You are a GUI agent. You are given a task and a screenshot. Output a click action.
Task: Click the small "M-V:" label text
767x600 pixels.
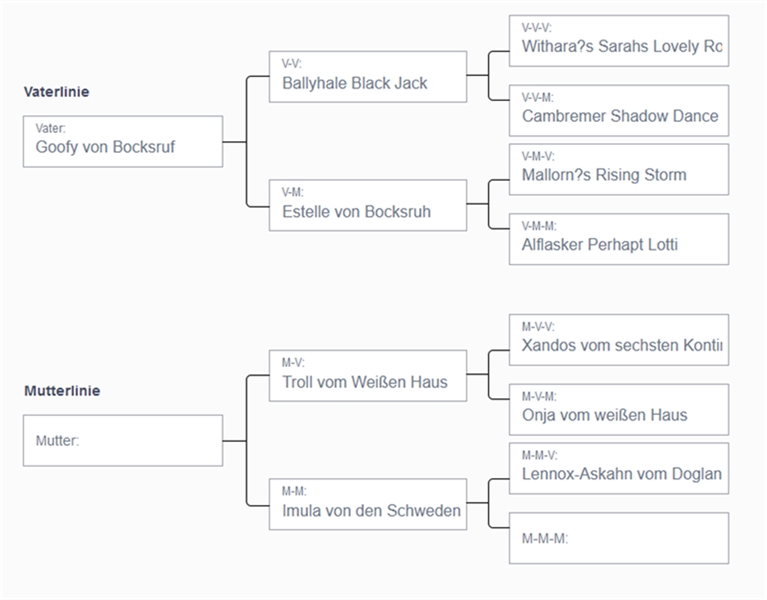pyautogui.click(x=294, y=363)
